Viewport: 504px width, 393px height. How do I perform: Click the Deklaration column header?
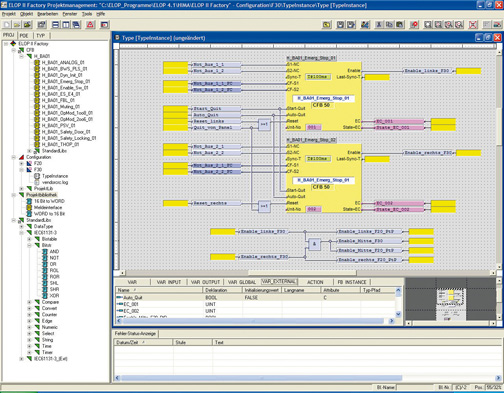point(222,290)
